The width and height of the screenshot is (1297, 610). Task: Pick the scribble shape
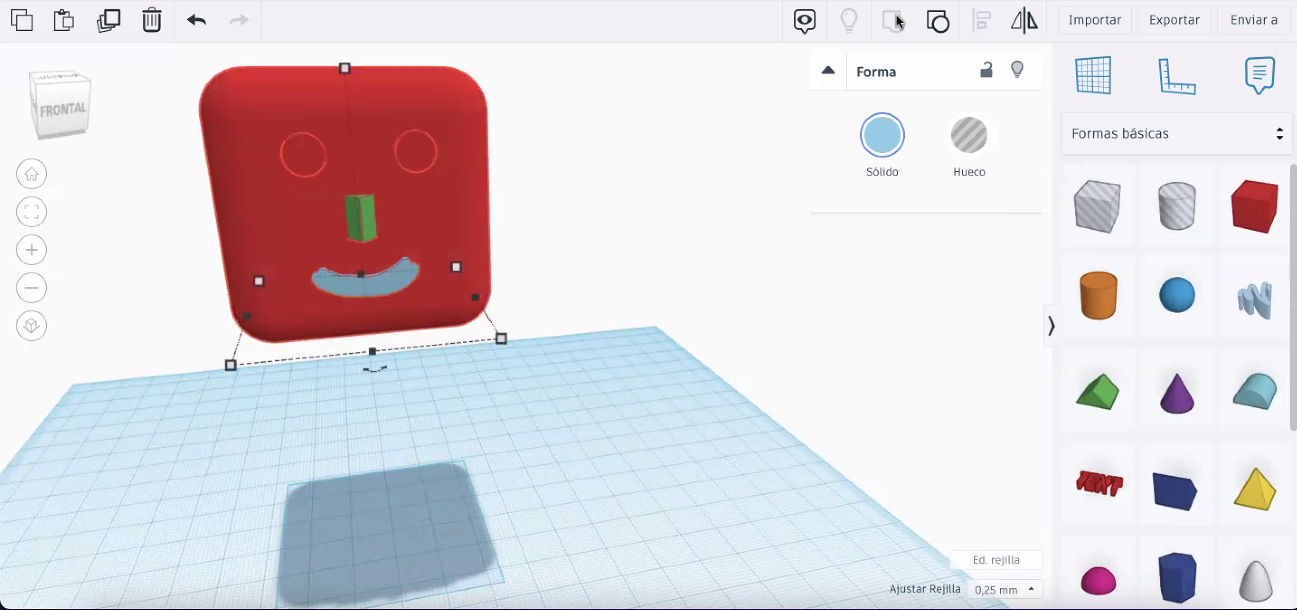click(x=1254, y=299)
